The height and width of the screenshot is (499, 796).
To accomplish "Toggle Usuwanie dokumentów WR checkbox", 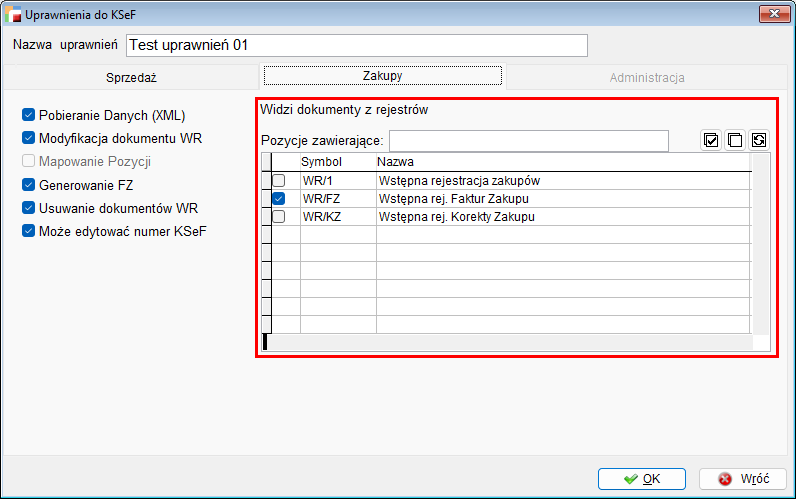I will point(28,208).
